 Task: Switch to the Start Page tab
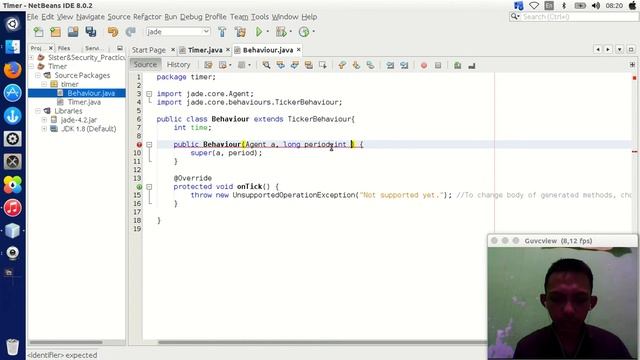click(x=149, y=50)
